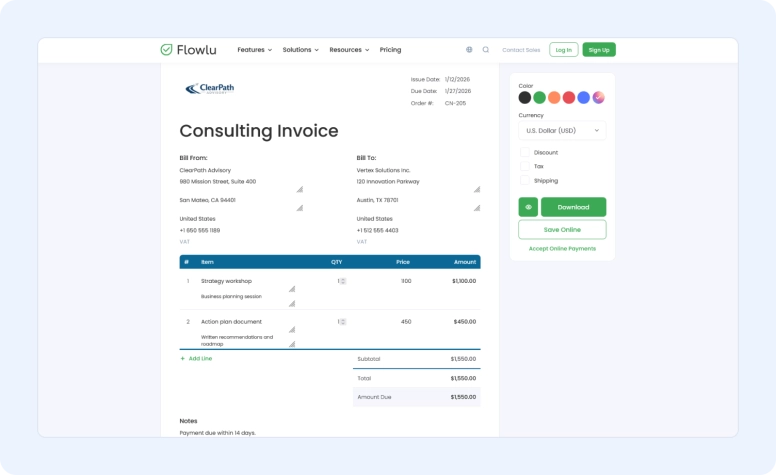The image size is (776, 475).
Task: Expand the Features menu
Action: (x=254, y=49)
